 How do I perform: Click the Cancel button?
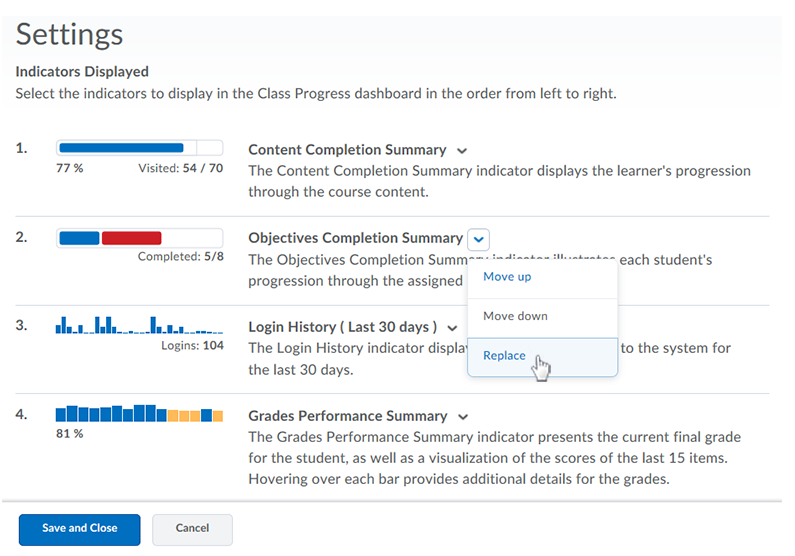(192, 528)
